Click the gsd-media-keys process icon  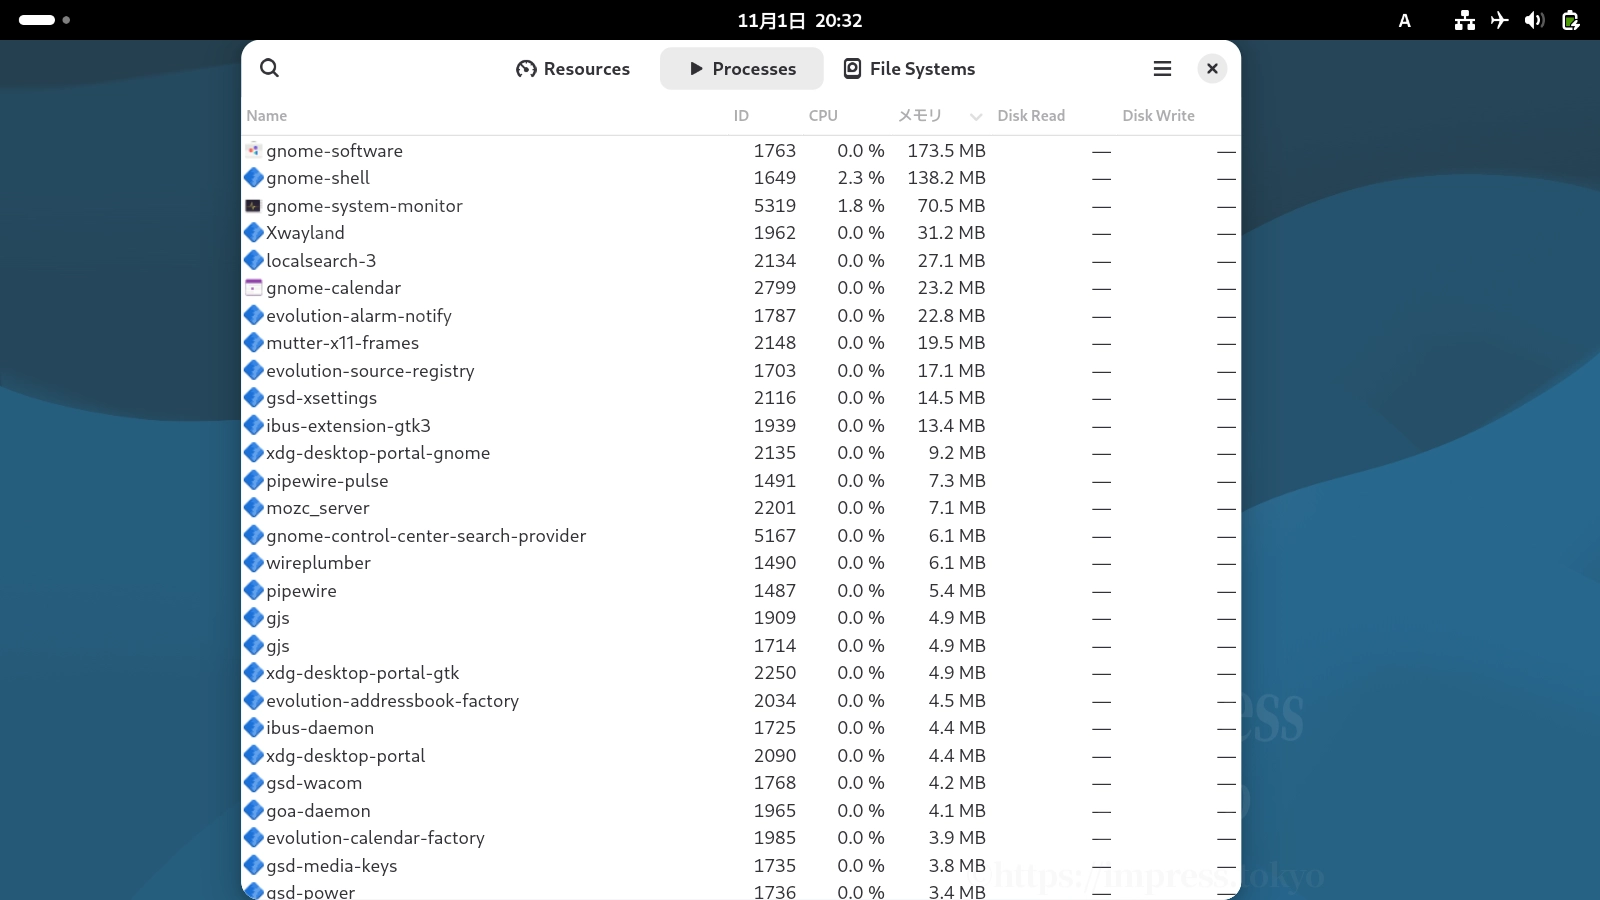click(x=254, y=865)
